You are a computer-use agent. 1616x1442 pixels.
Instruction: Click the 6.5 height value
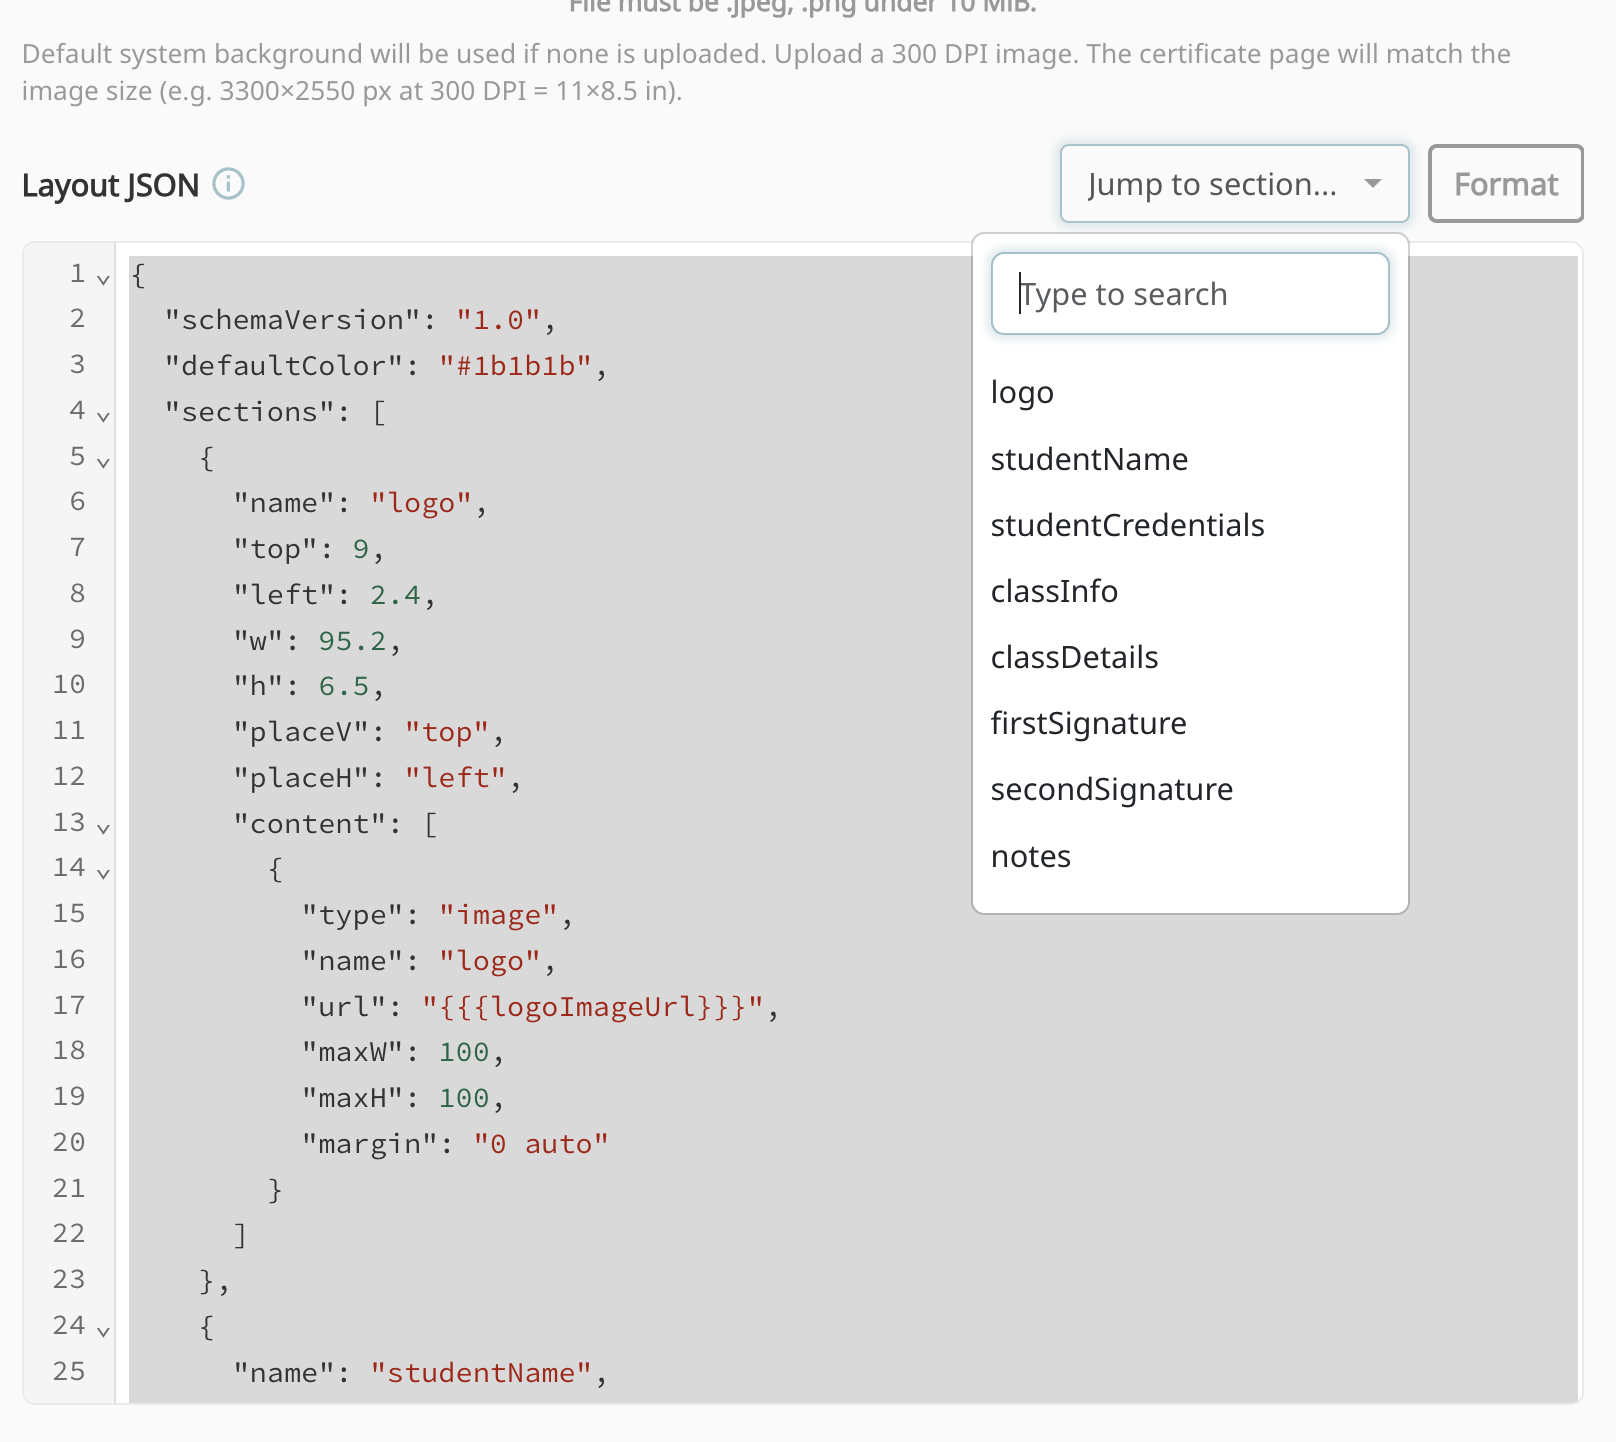pos(344,687)
